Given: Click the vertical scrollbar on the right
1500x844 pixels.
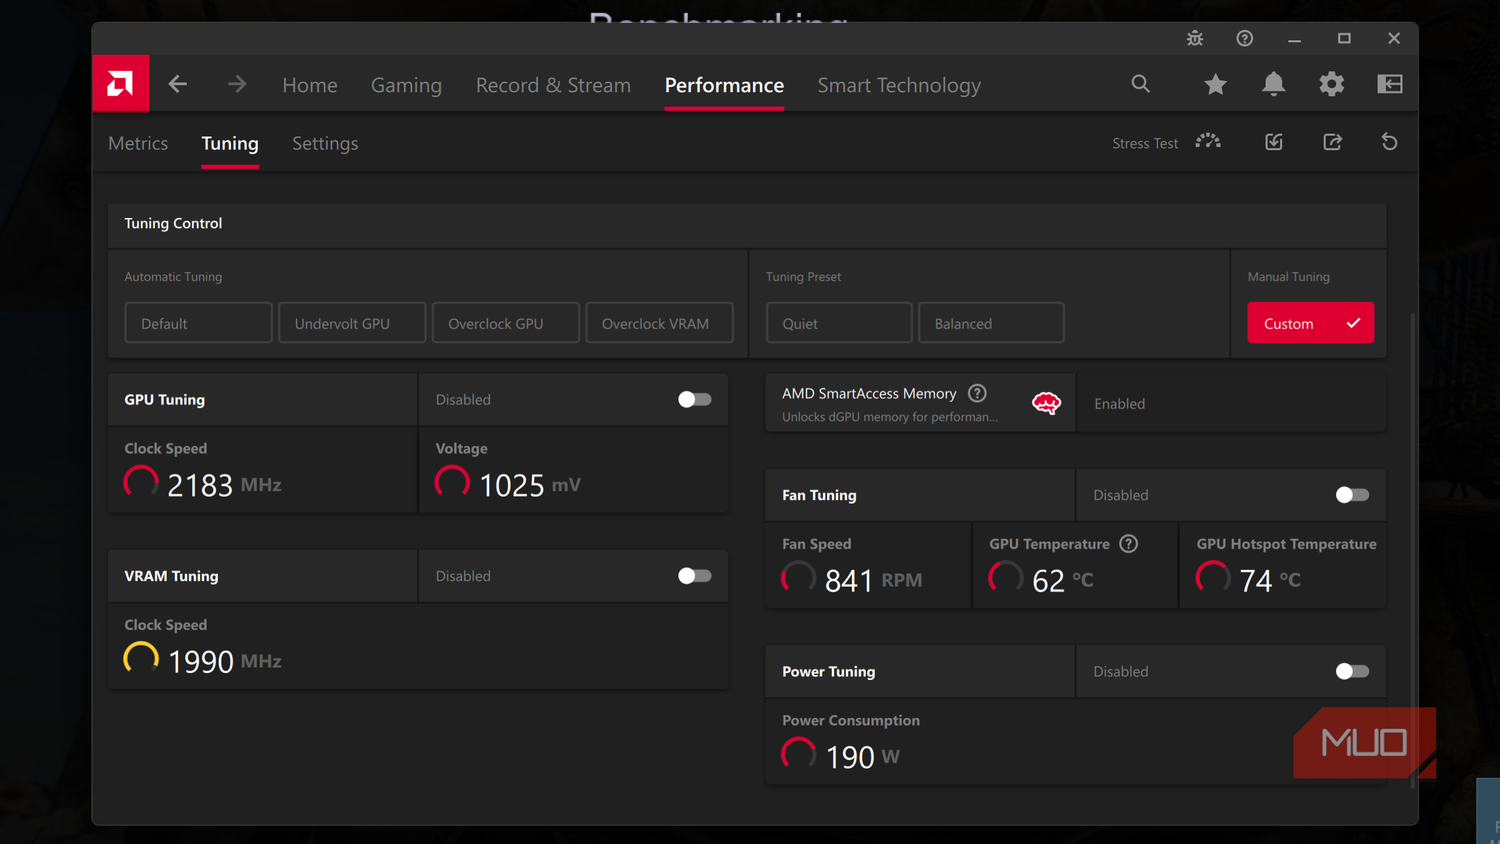Looking at the screenshot, I should pos(1413,551).
